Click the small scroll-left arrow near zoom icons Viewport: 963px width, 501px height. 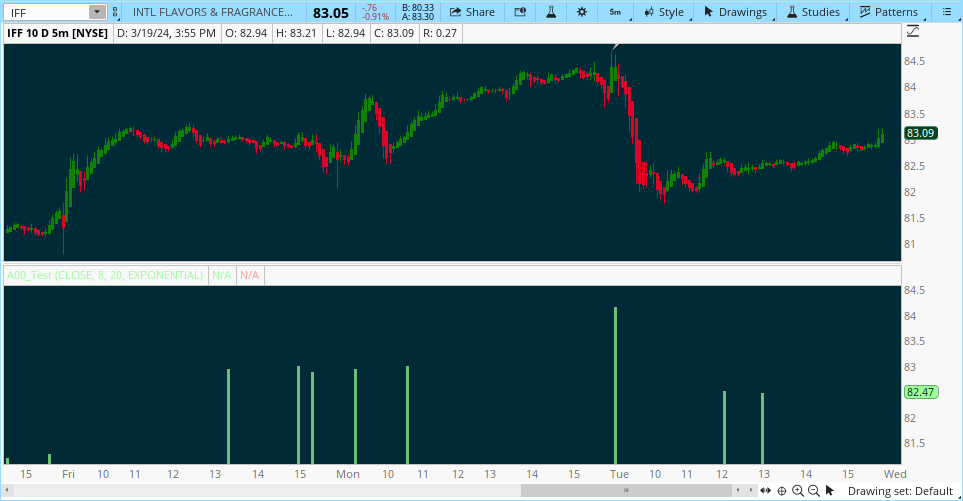pos(738,490)
